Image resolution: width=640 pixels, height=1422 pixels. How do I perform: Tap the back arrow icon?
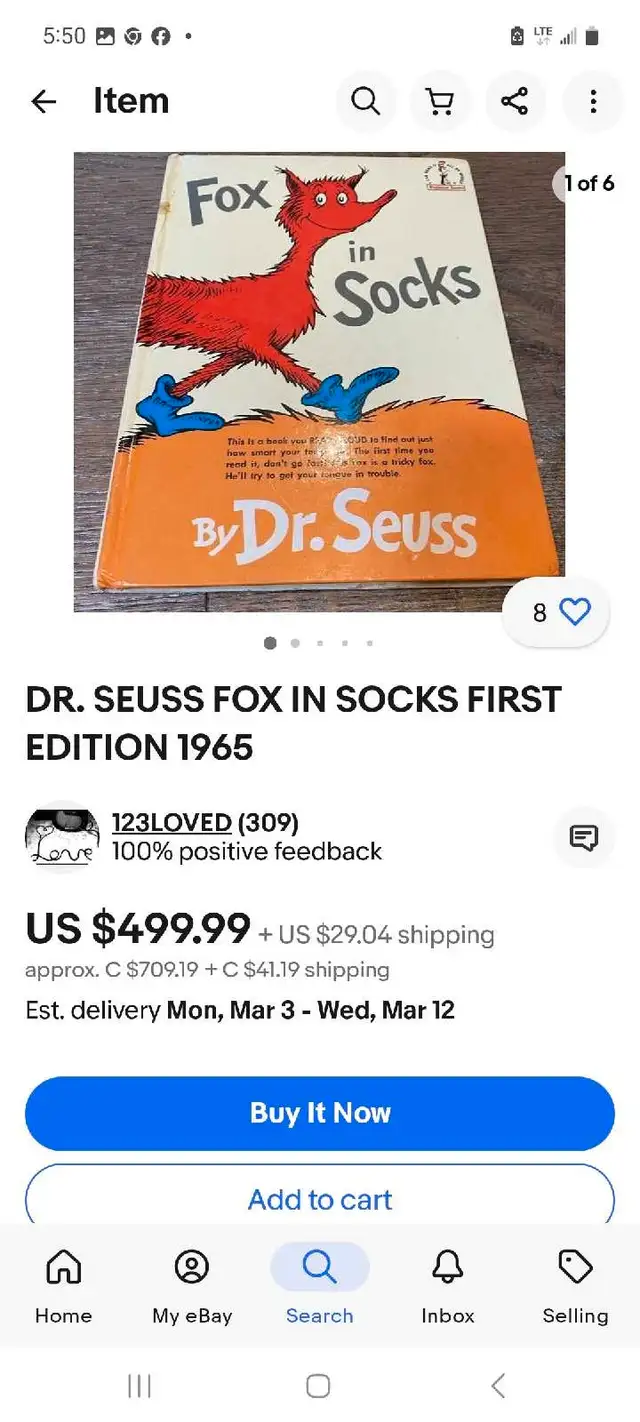coord(44,101)
